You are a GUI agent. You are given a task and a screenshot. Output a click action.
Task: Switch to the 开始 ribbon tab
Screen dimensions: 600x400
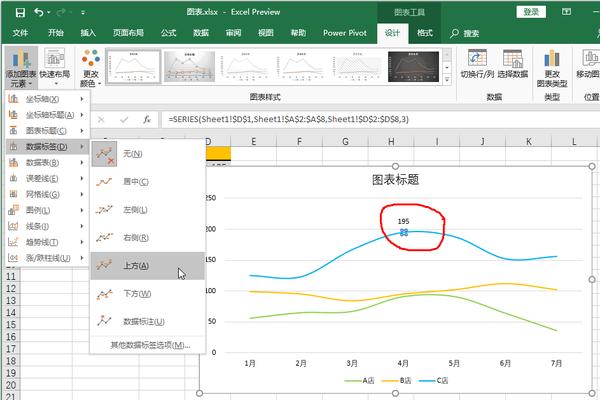point(55,33)
